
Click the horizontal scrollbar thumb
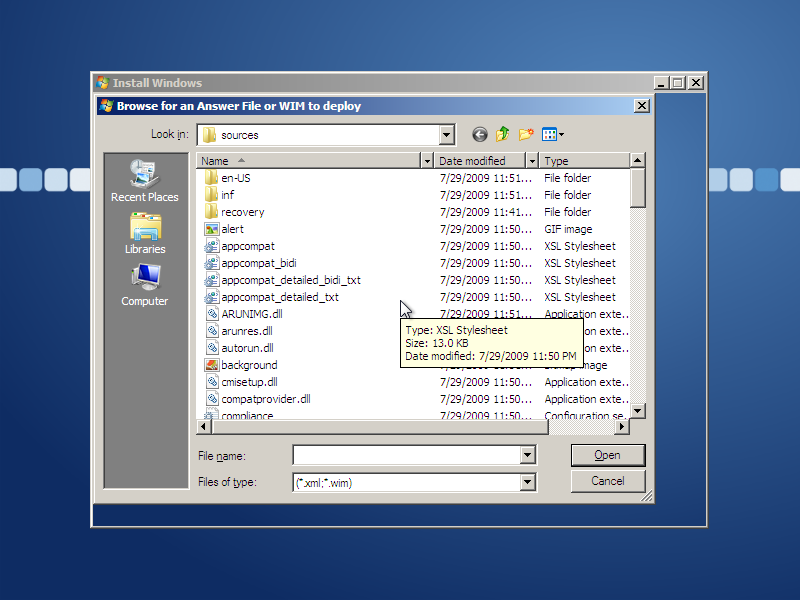[x=380, y=427]
